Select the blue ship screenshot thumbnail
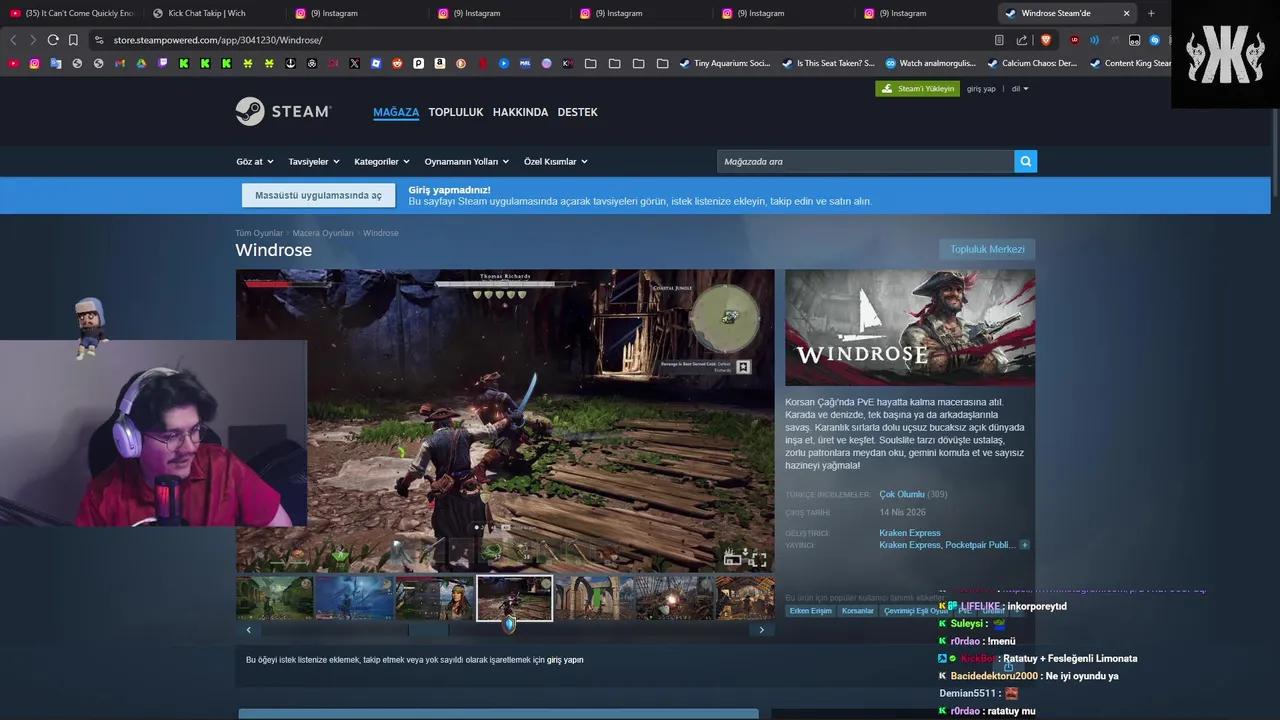 [355, 598]
